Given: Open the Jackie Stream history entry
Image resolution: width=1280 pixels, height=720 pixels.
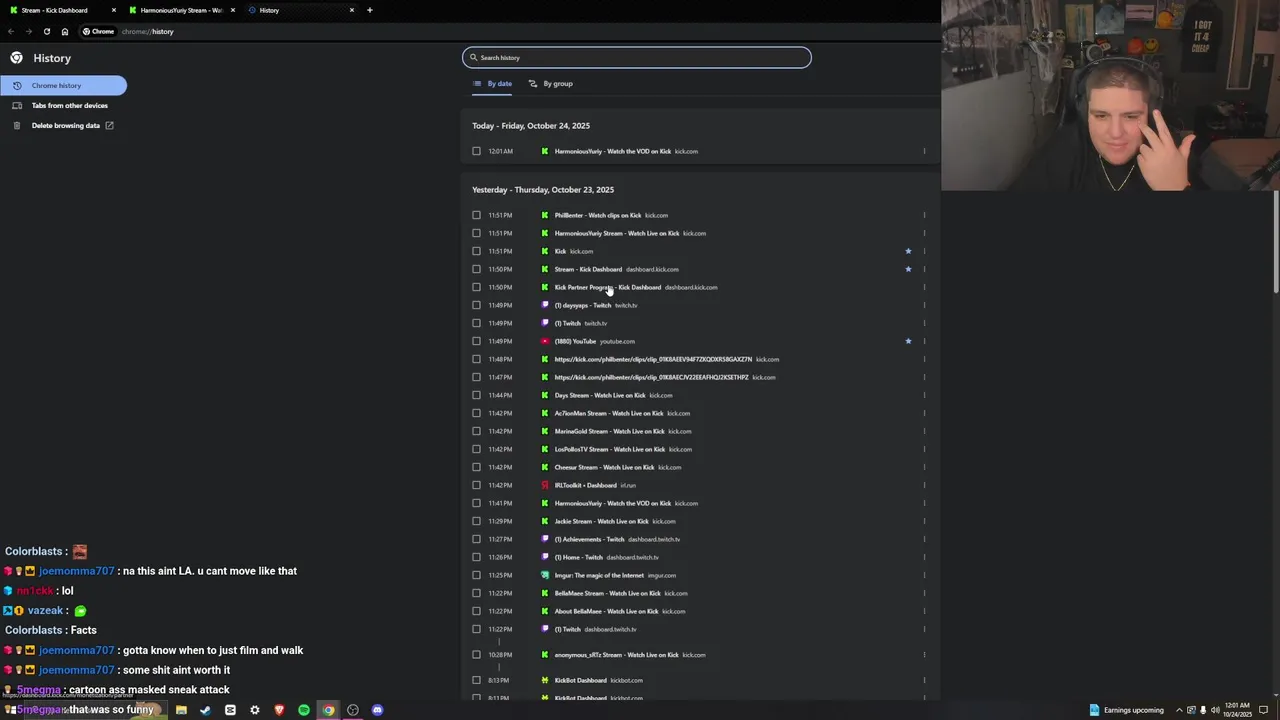Looking at the screenshot, I should tap(601, 521).
